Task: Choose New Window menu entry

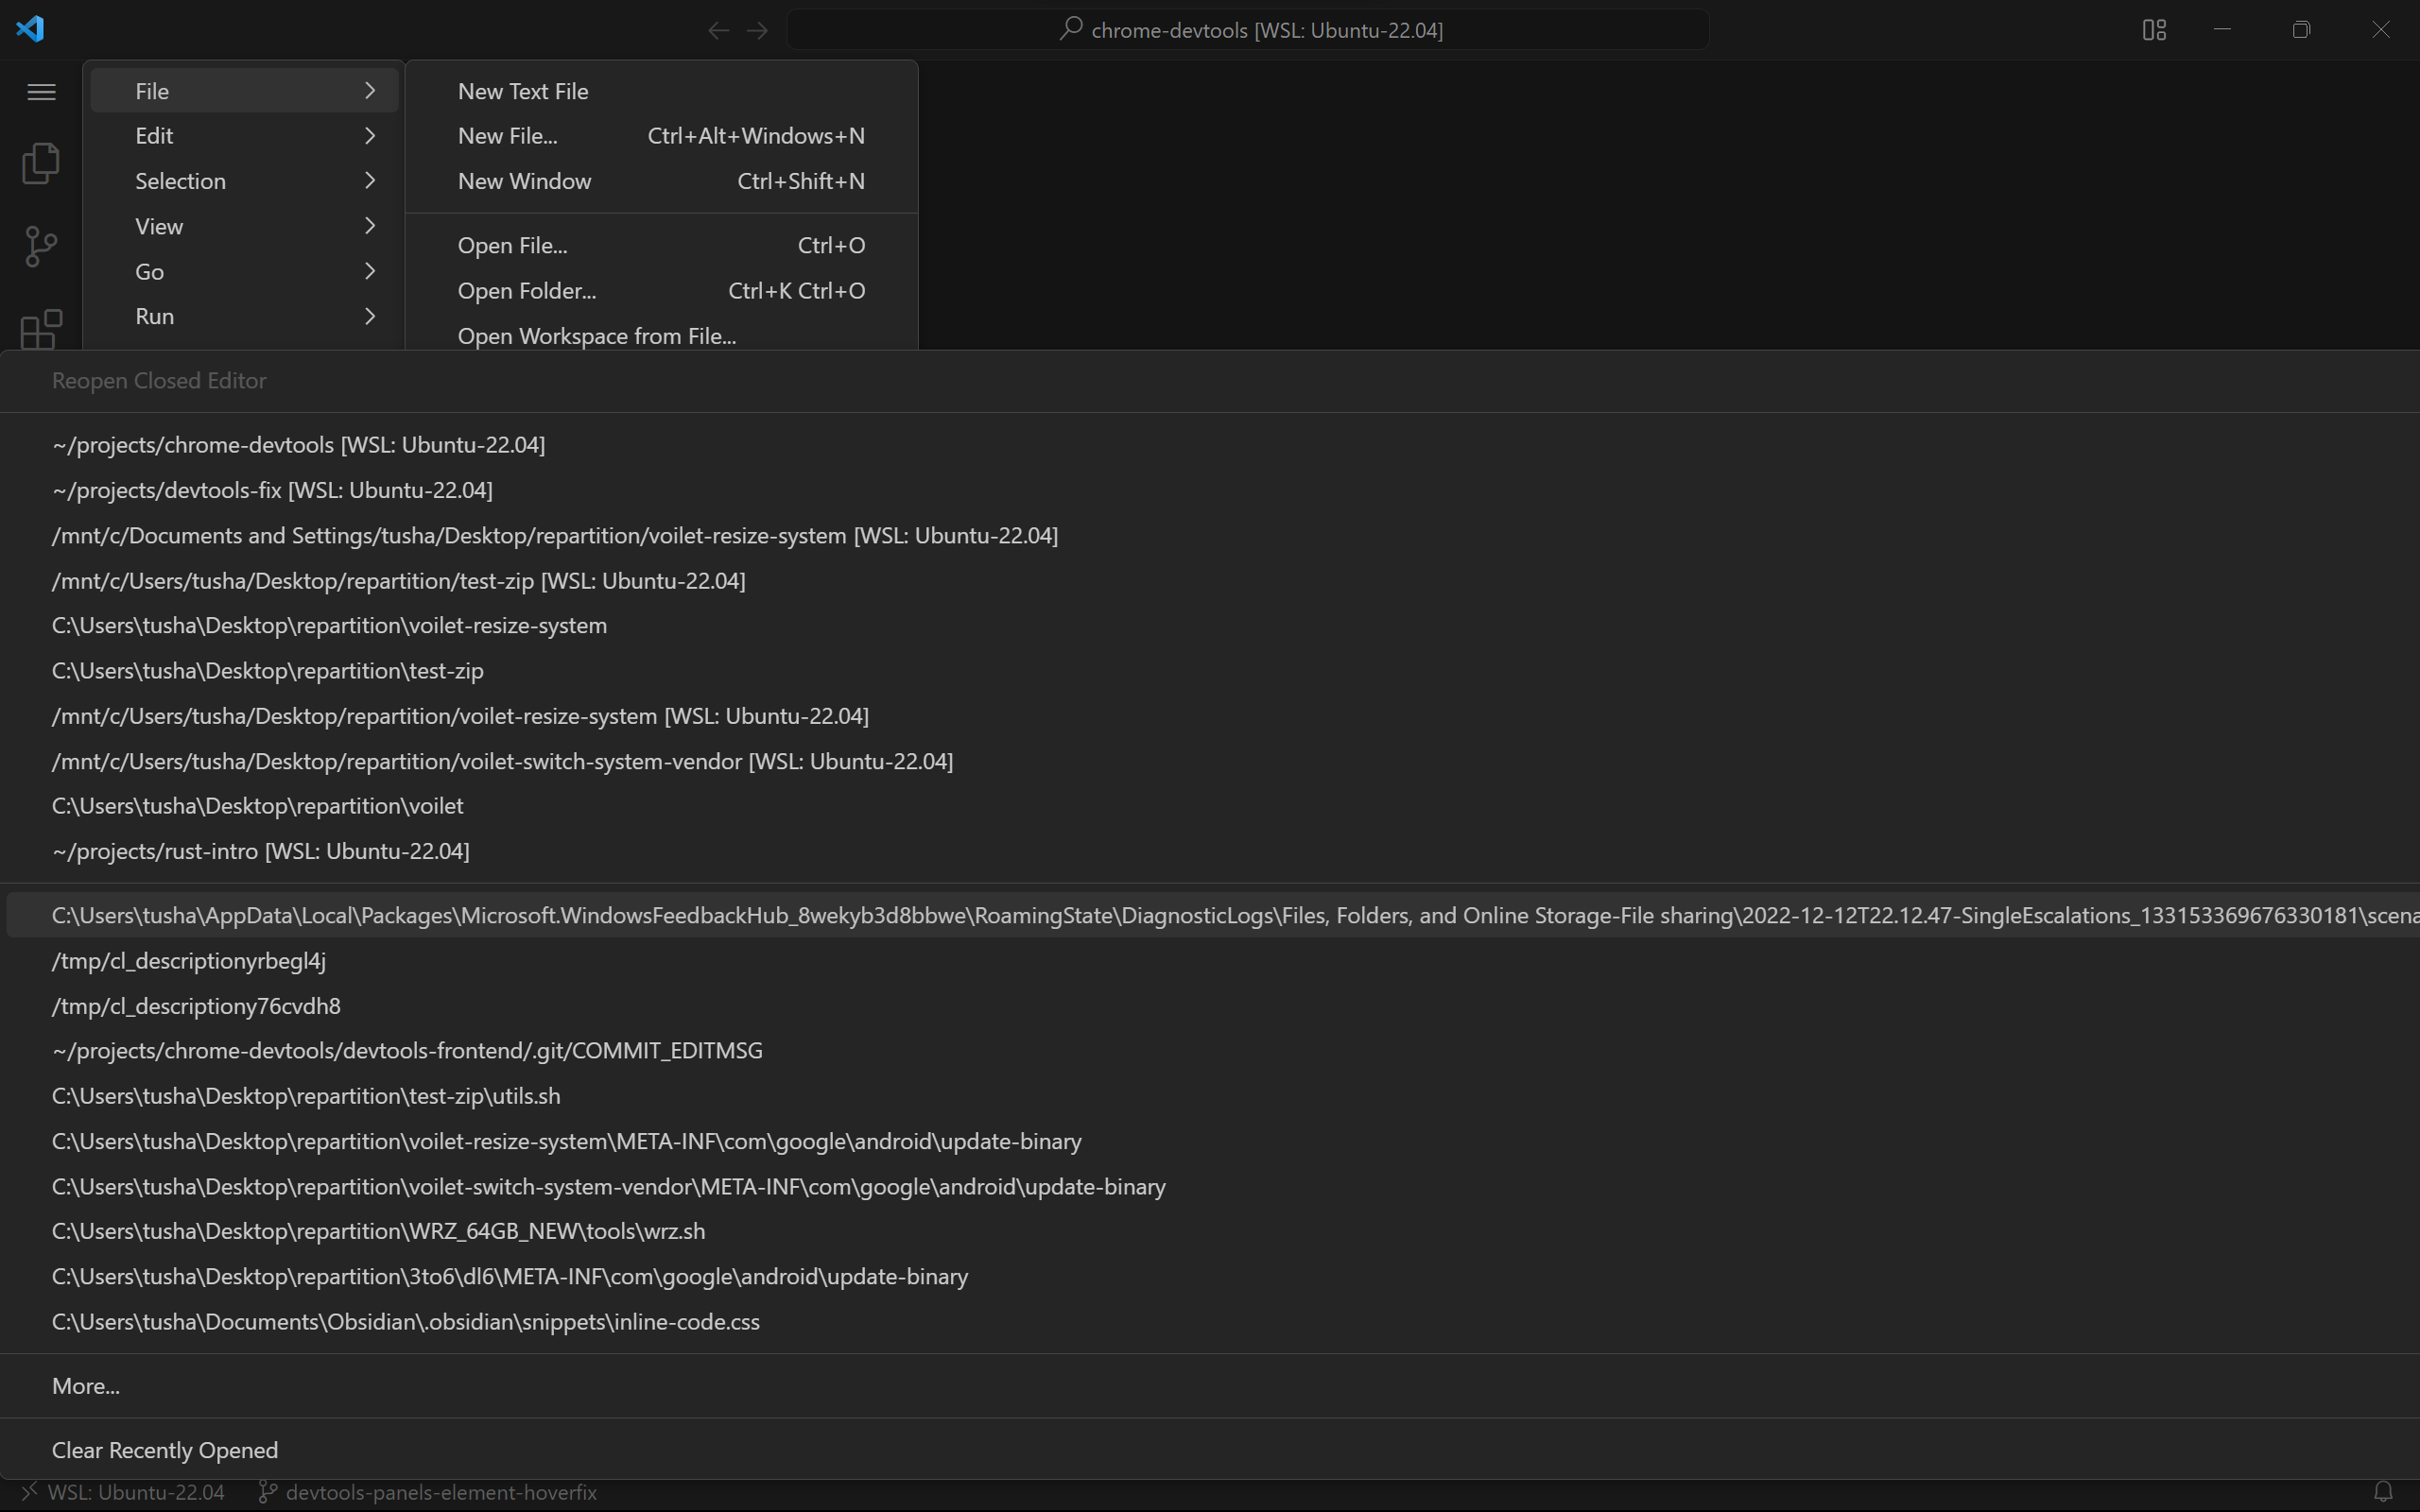Action: (661, 181)
